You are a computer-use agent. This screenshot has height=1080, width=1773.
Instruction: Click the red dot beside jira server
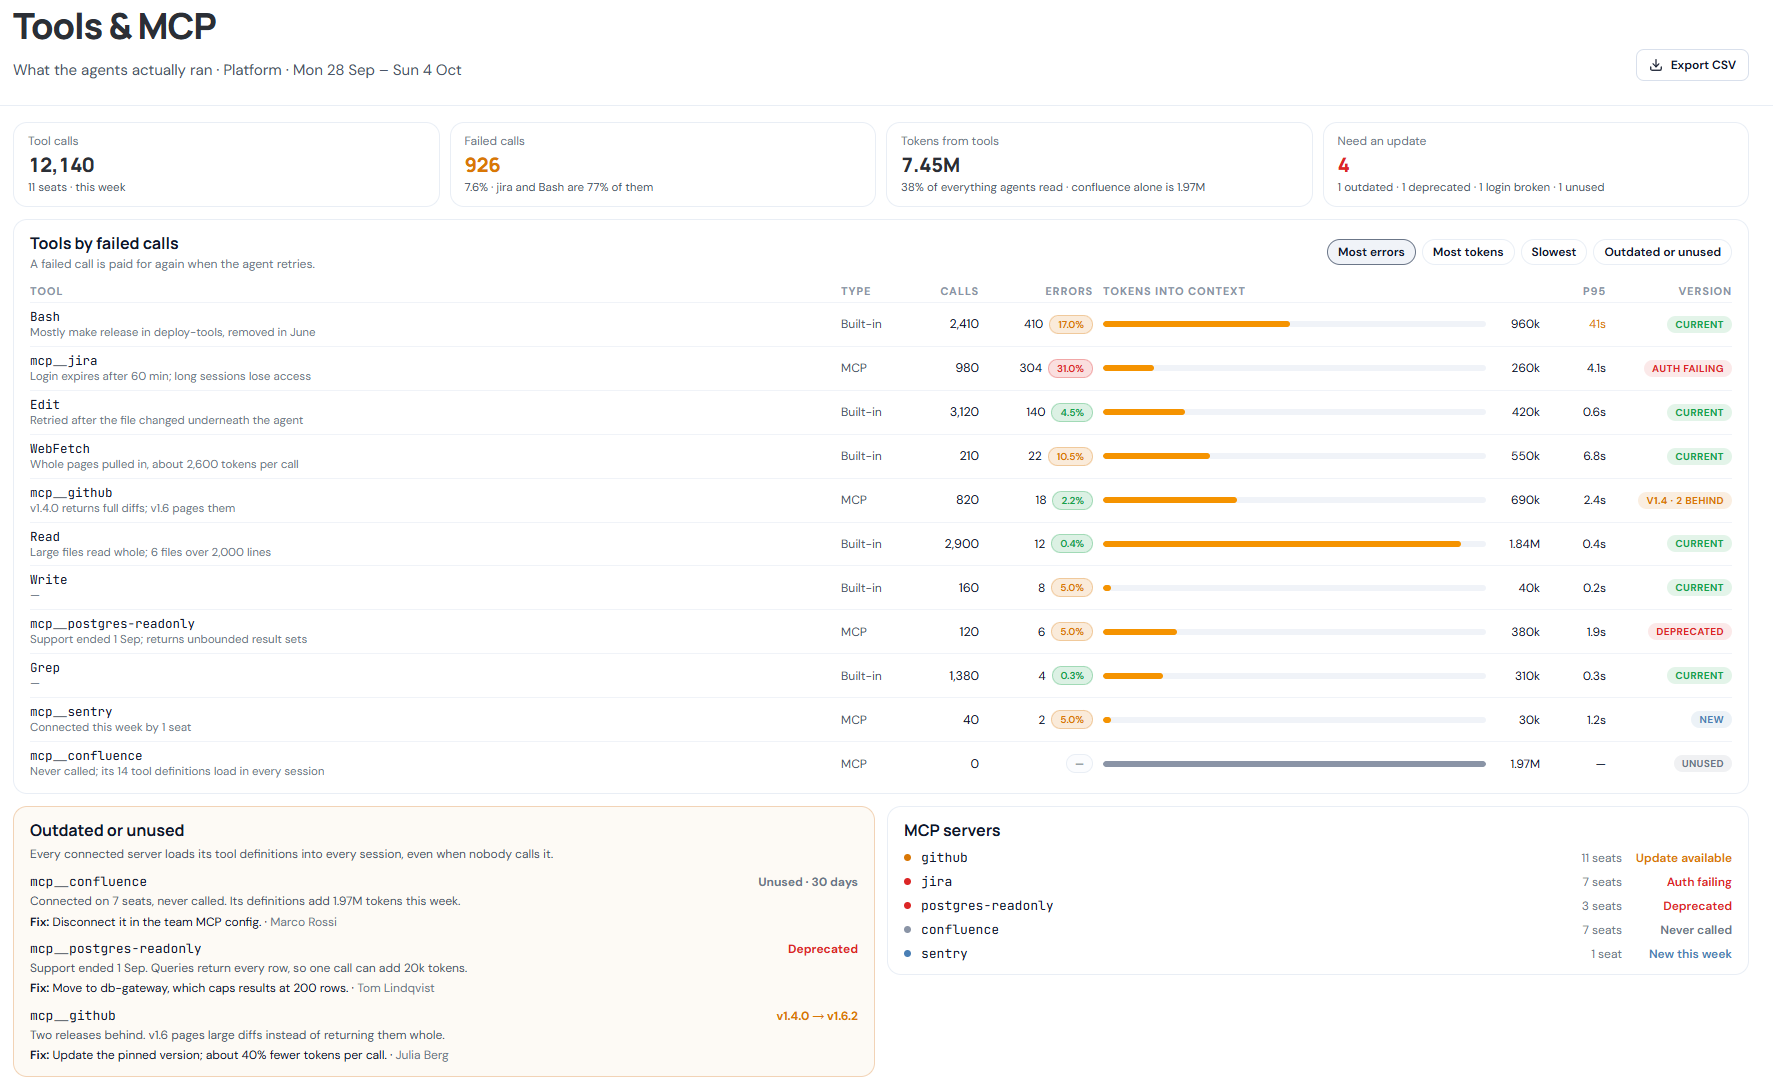point(907,882)
